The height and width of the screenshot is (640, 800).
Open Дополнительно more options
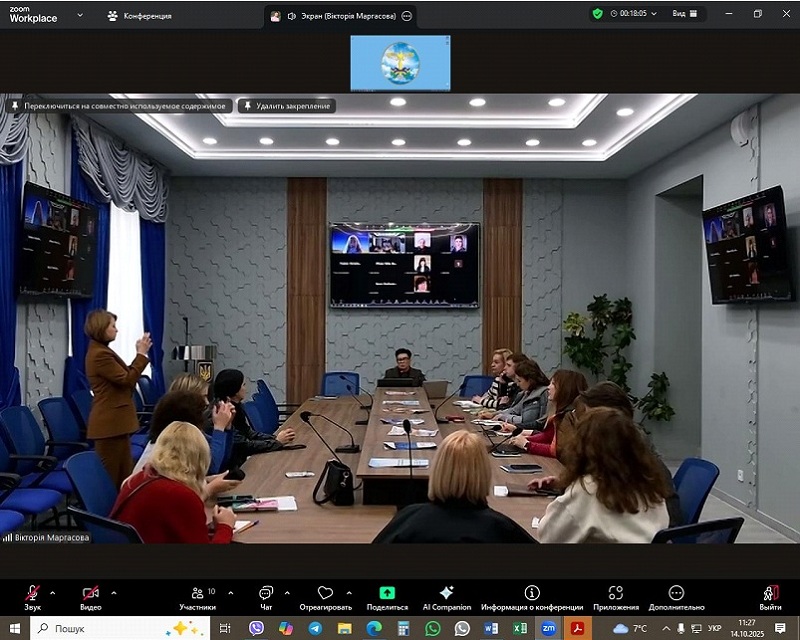pyautogui.click(x=676, y=597)
